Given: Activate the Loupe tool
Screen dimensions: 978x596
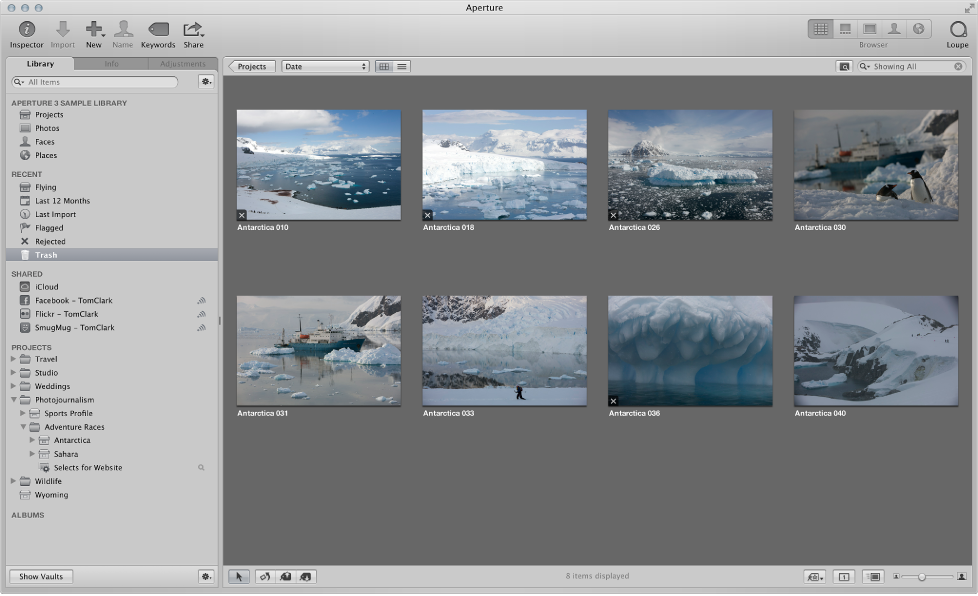Looking at the screenshot, I should click(x=957, y=30).
